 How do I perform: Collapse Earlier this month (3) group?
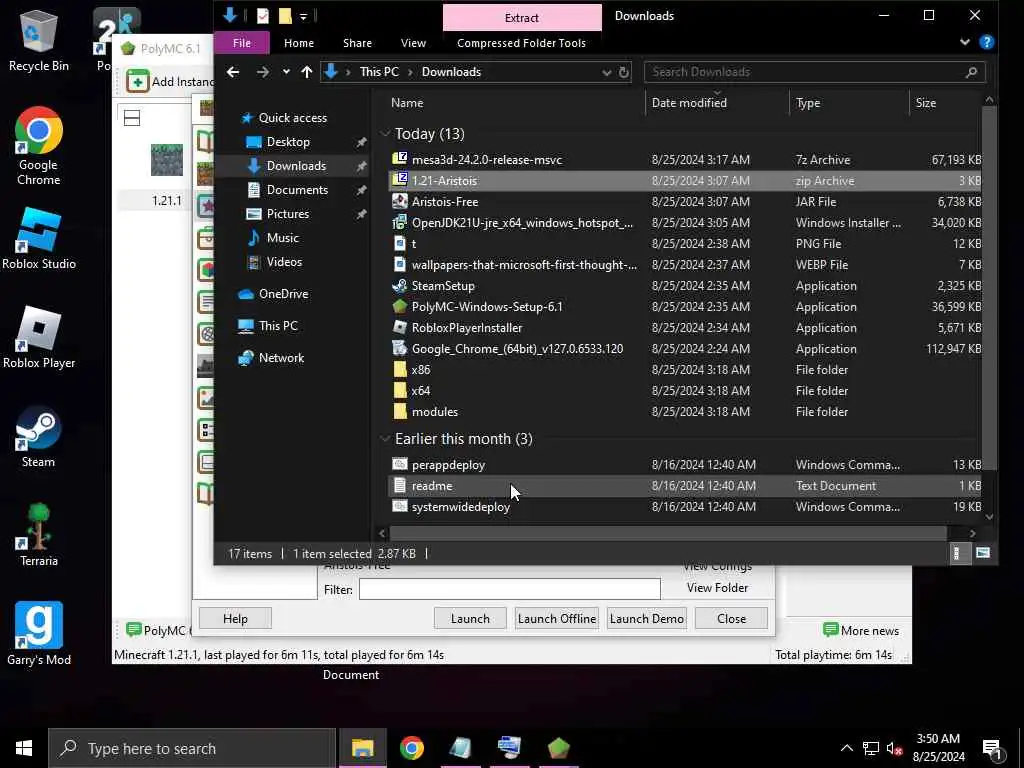[385, 439]
